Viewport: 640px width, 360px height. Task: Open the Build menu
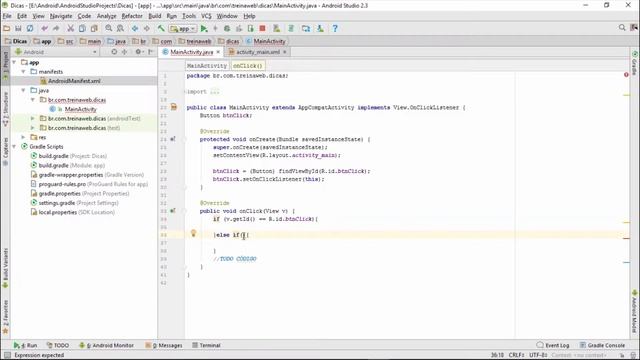point(155,16)
